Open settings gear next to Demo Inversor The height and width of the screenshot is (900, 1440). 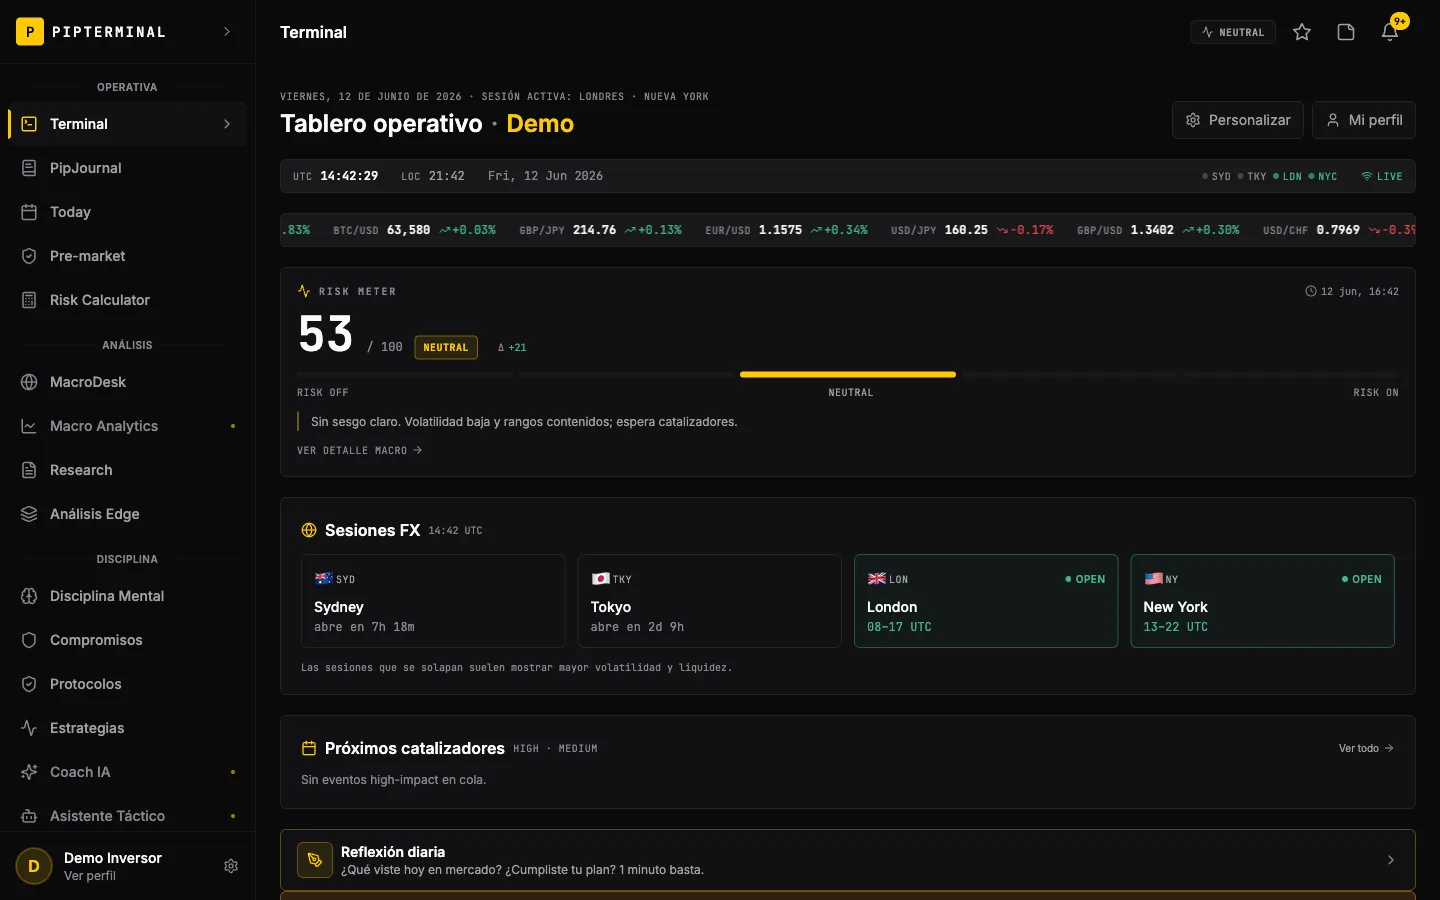click(231, 866)
